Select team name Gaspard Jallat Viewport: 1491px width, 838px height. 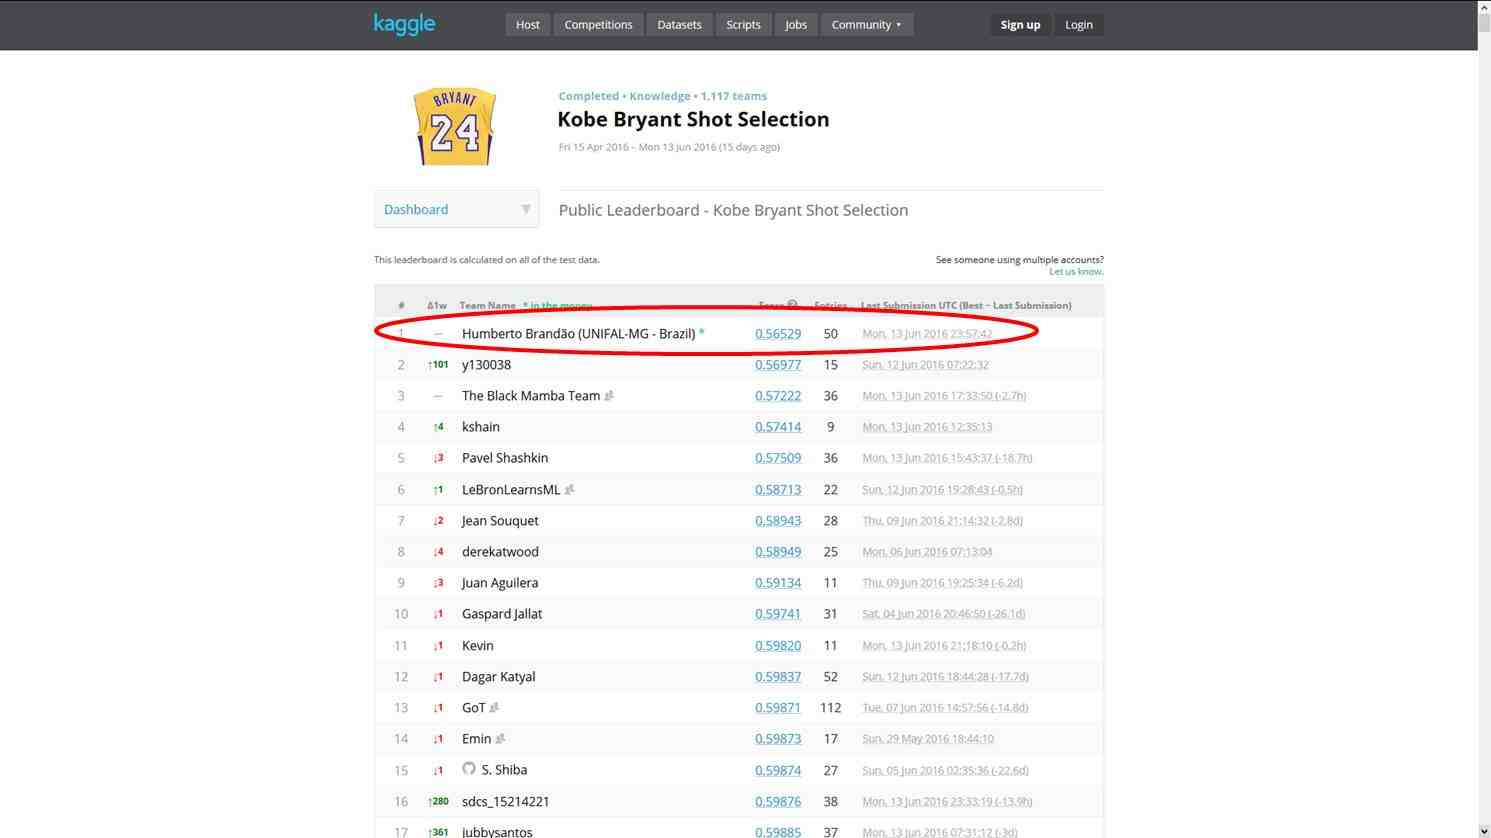tap(502, 614)
